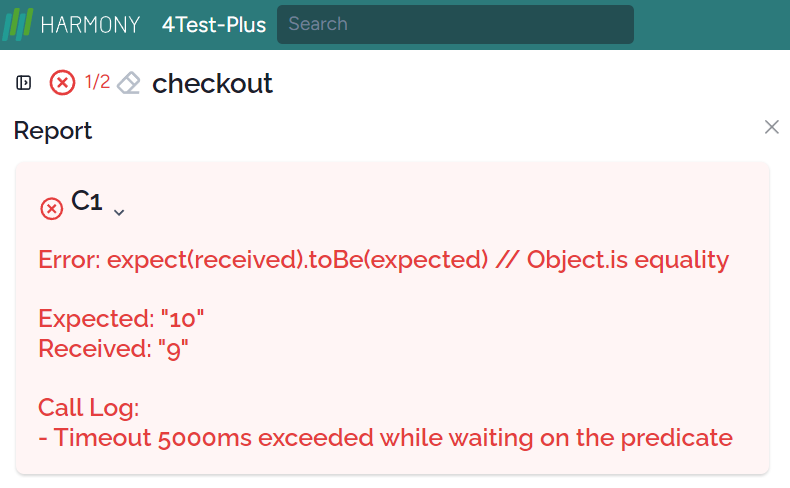The image size is (790, 488).
Task: Click the Received "9" line
Action: click(x=113, y=348)
